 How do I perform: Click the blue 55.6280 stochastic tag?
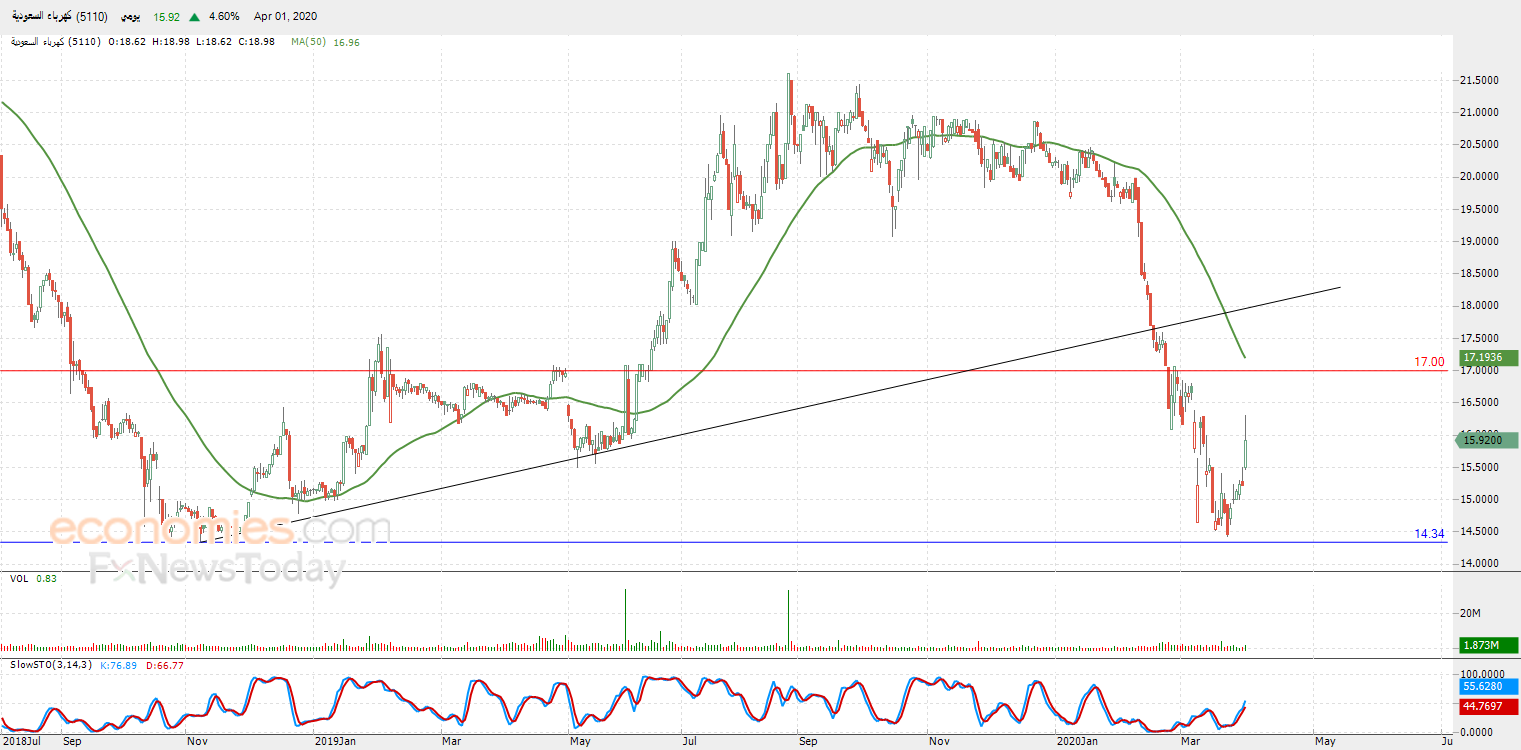1489,687
